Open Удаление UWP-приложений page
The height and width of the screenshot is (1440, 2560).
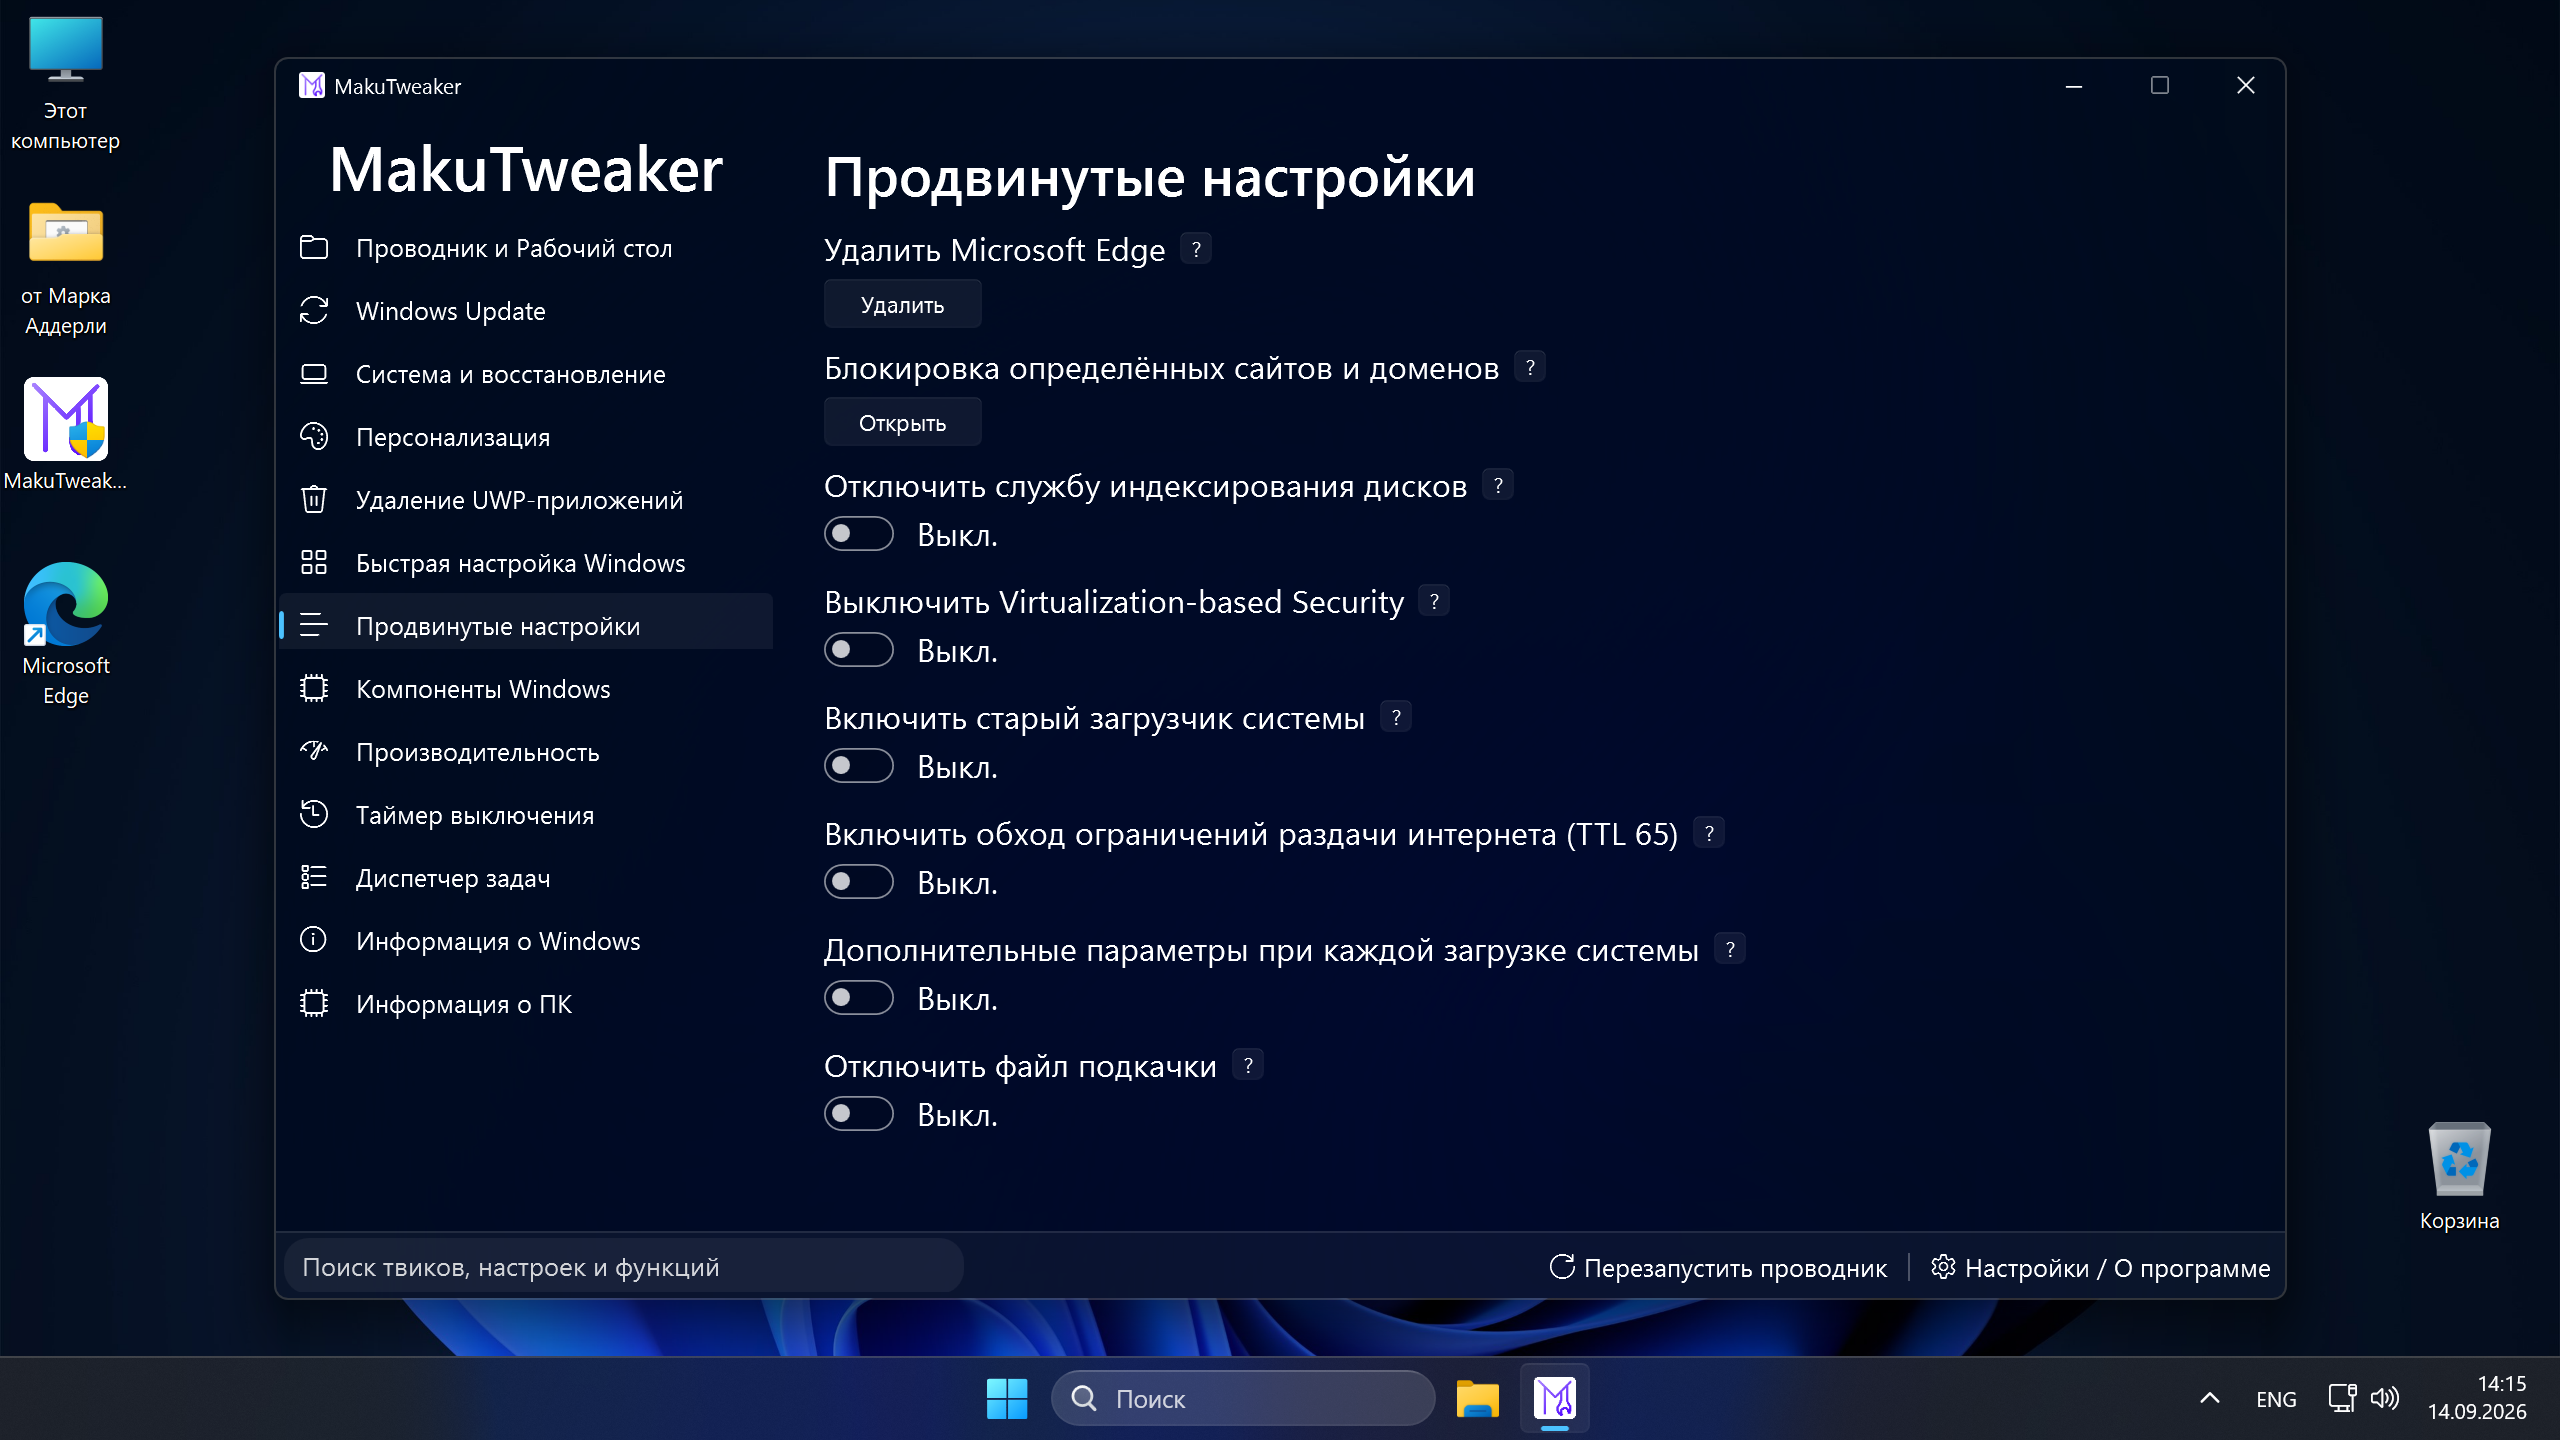tap(526, 500)
